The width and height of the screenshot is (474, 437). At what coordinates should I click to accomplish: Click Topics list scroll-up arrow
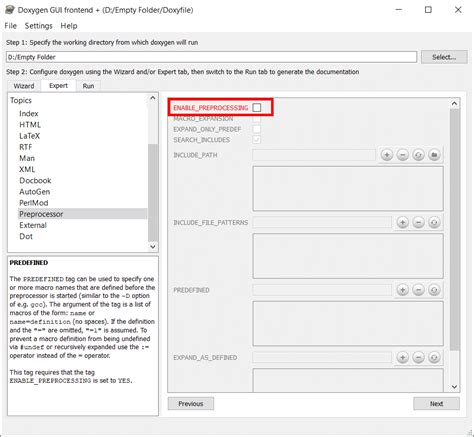[153, 98]
